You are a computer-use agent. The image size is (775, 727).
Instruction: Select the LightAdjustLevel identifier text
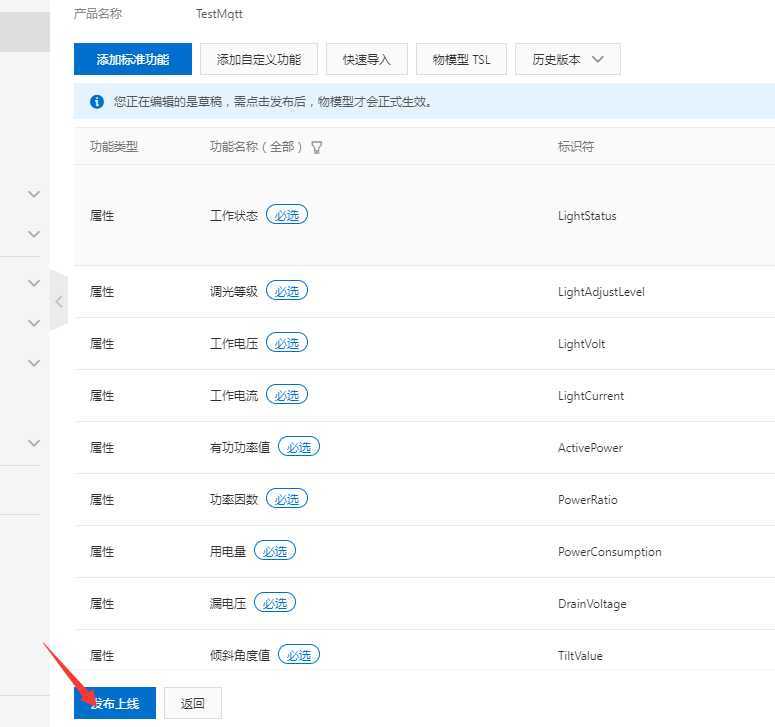pos(601,292)
